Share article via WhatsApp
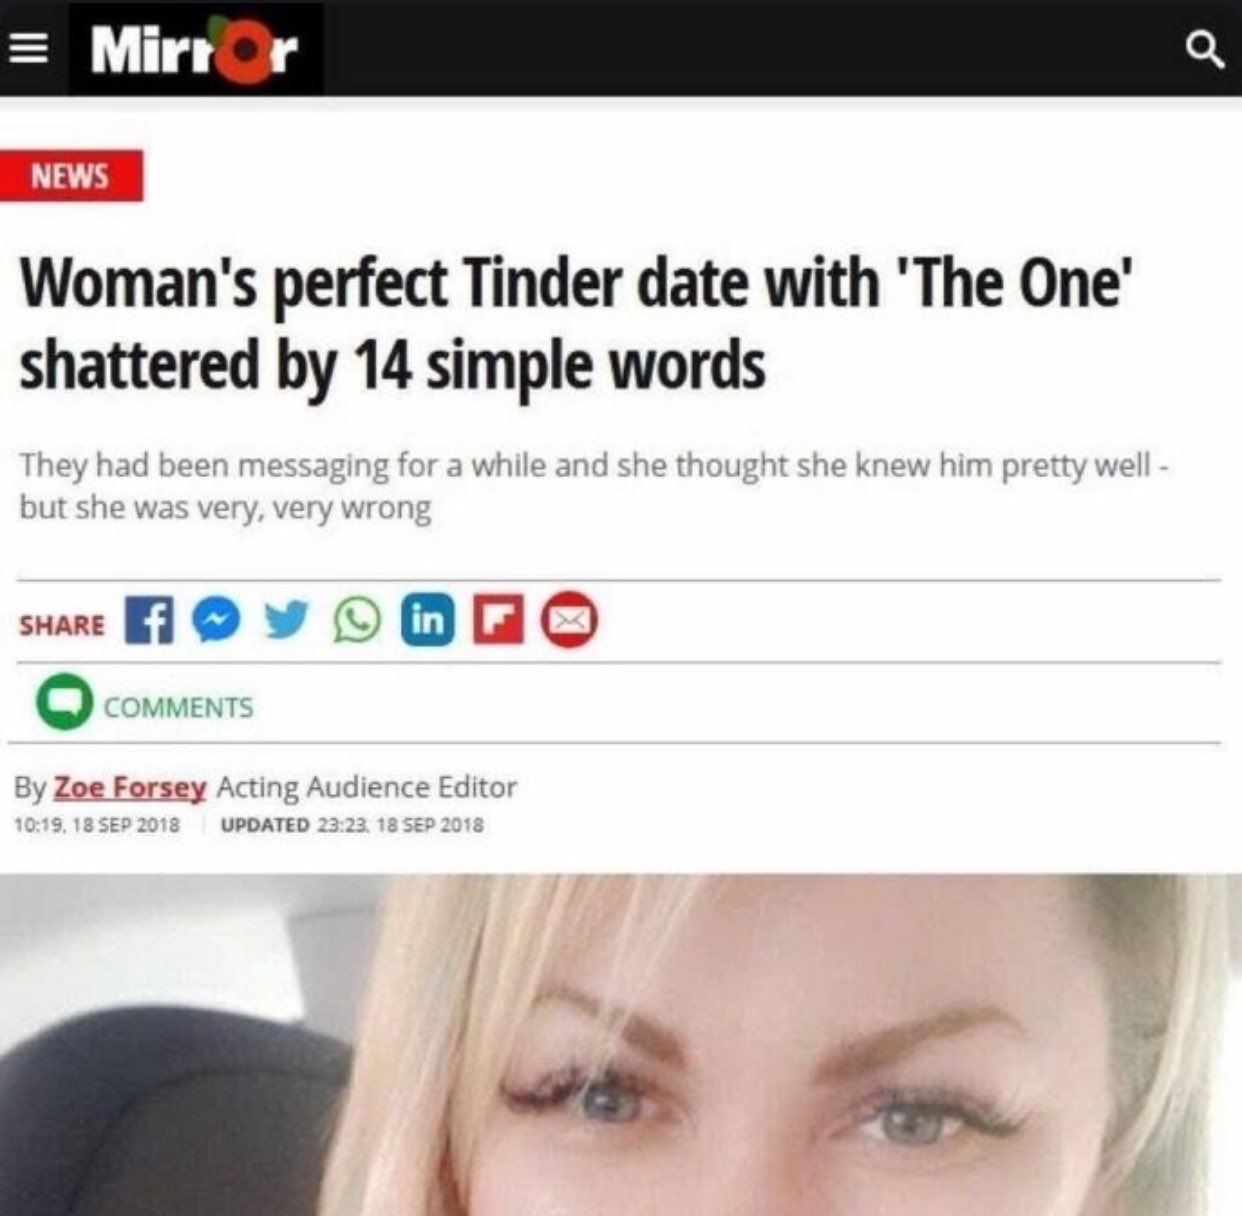 pyautogui.click(x=357, y=621)
